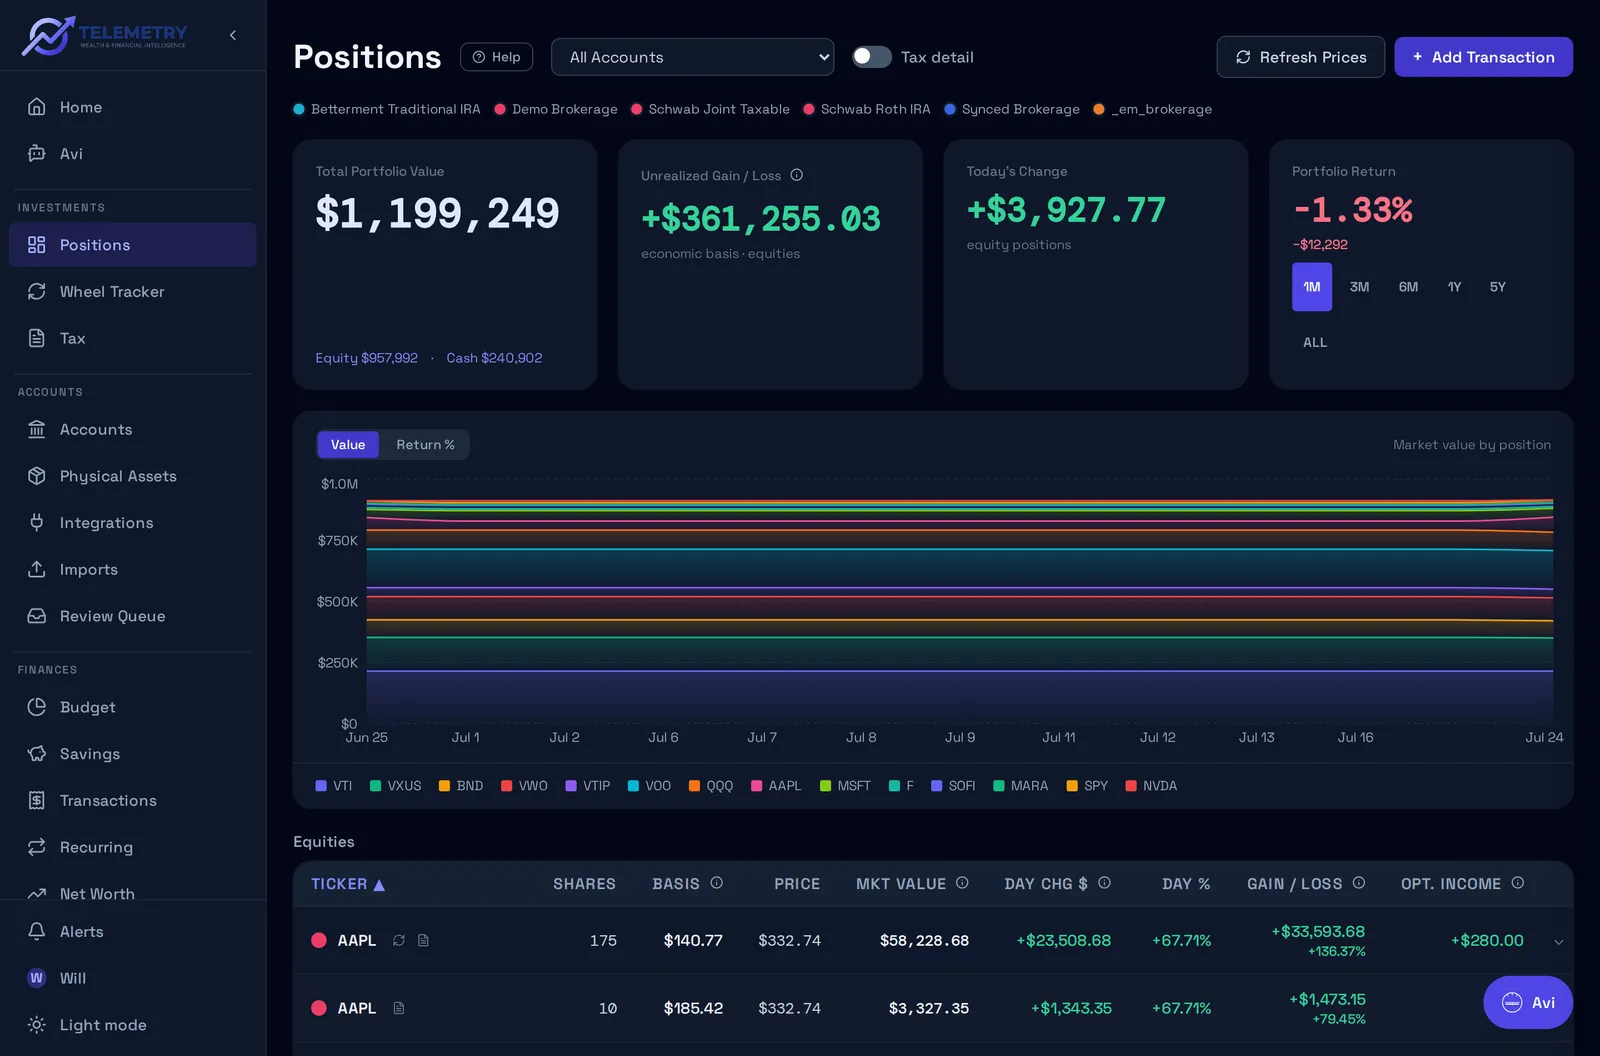This screenshot has height=1056, width=1600.
Task: Switch chart to the Value tab
Action: point(348,445)
